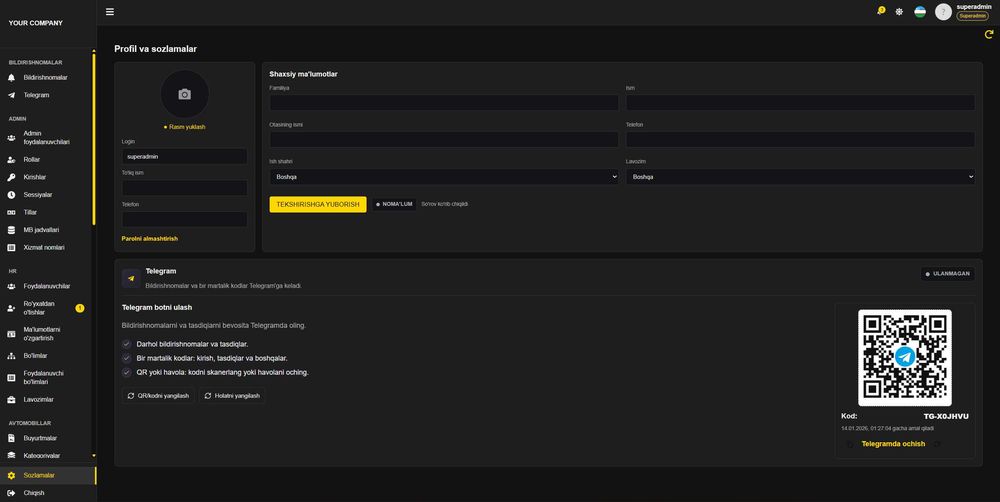Click the ULANMAGAN status badge
Image resolution: width=1000 pixels, height=502 pixels.
(x=948, y=274)
